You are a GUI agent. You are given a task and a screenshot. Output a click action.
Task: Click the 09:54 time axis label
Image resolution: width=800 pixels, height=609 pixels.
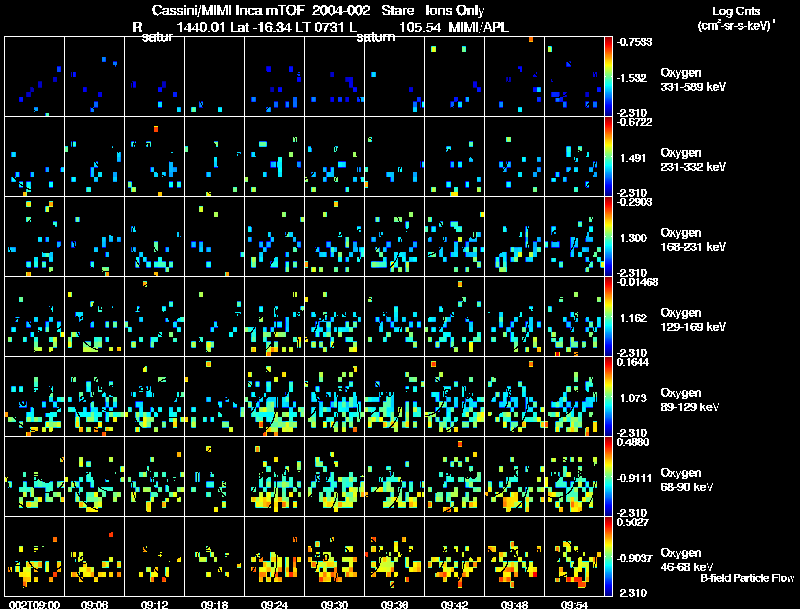(574, 604)
